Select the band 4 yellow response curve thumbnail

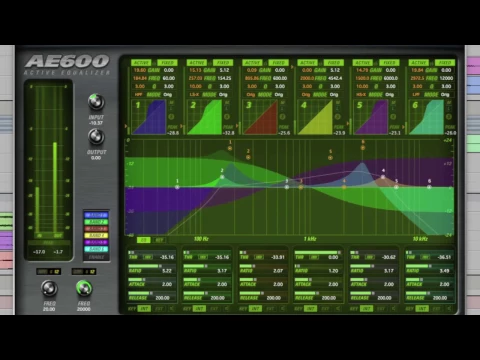pyautogui.click(x=315, y=117)
